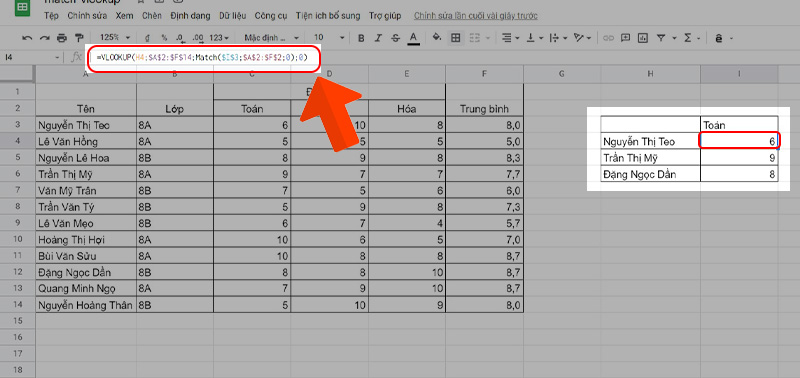Toggle the filter button
Viewport: 800px width, 378px height.
click(661, 38)
